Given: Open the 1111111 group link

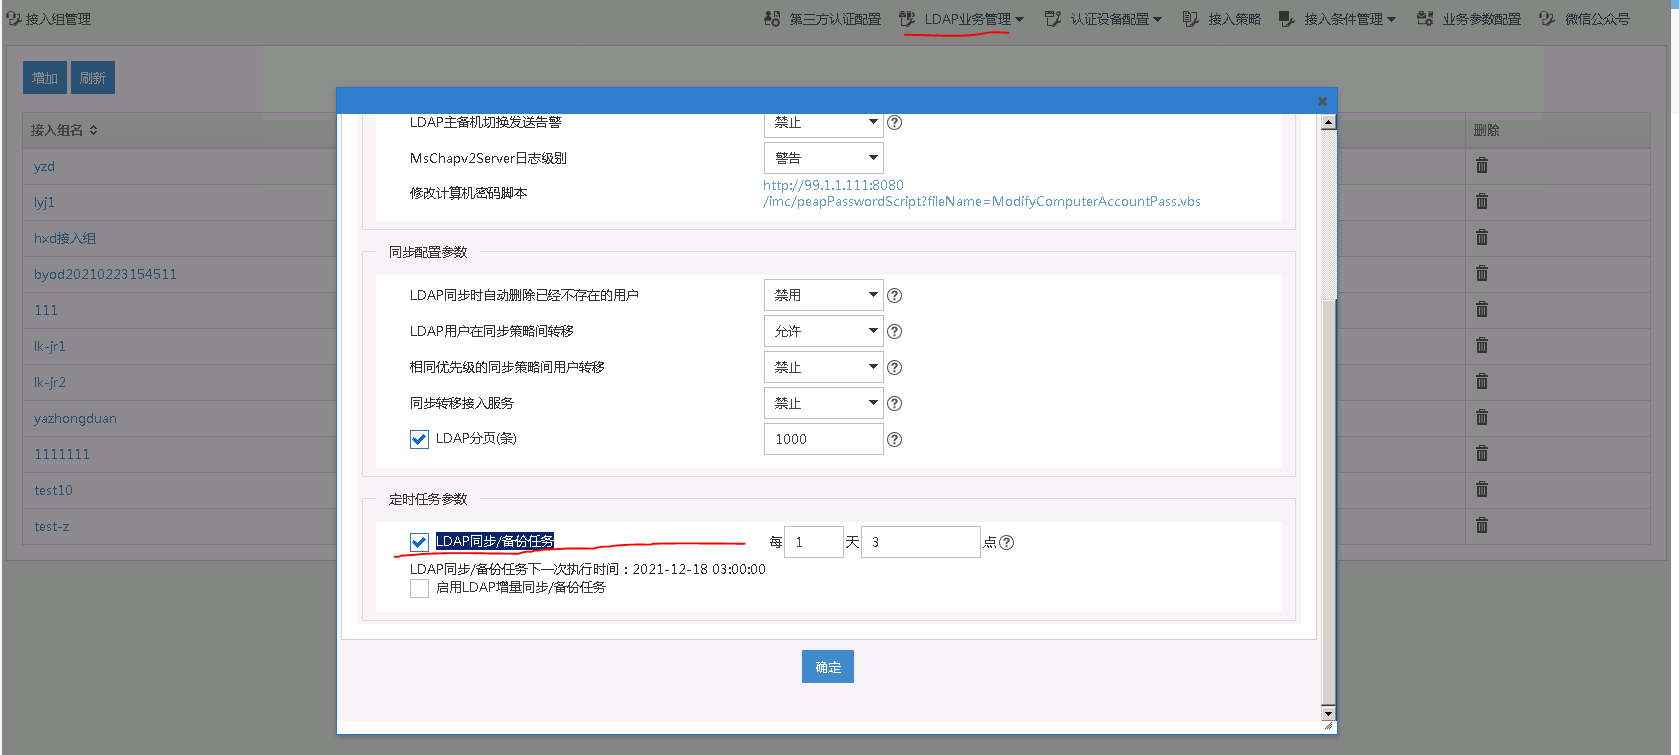Looking at the screenshot, I should click(x=62, y=454).
